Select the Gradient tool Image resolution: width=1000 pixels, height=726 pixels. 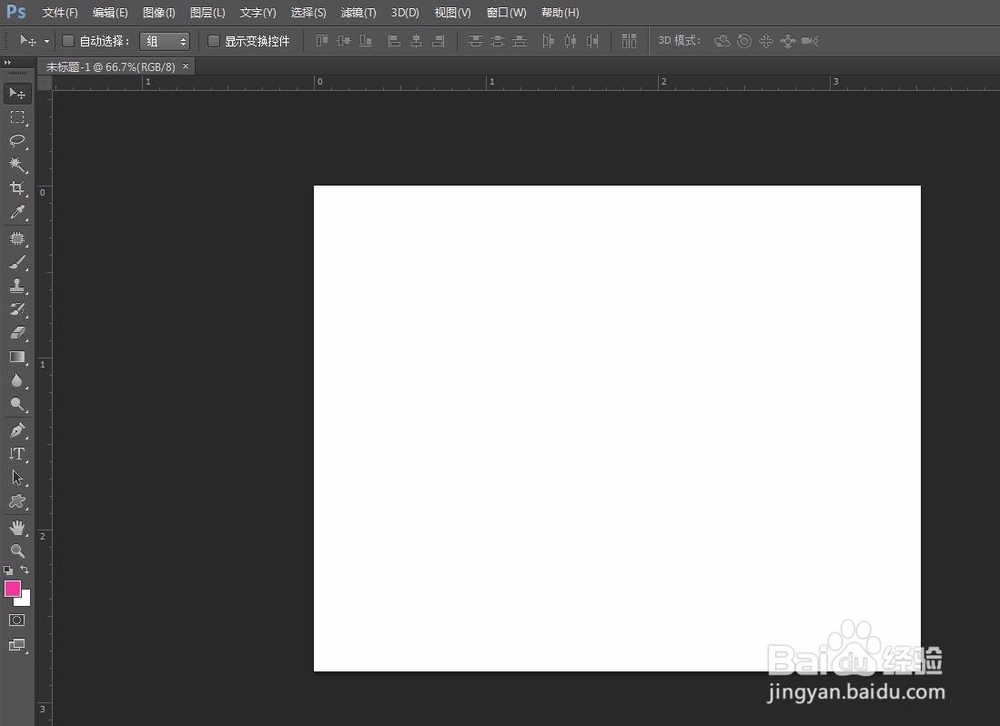click(x=17, y=357)
